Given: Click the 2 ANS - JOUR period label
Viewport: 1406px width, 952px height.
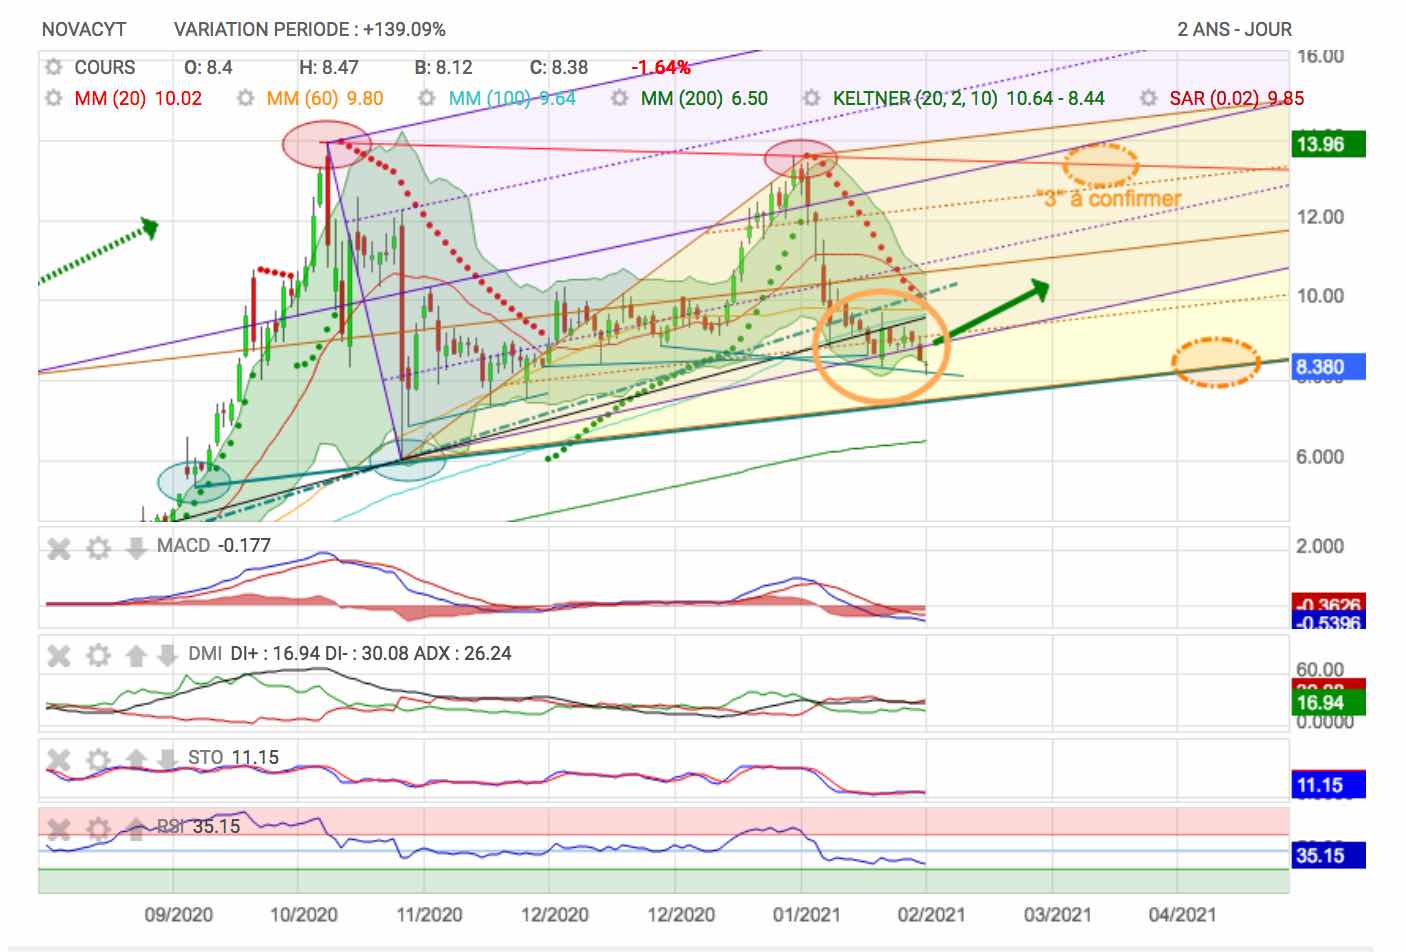Looking at the screenshot, I should pos(1234,30).
